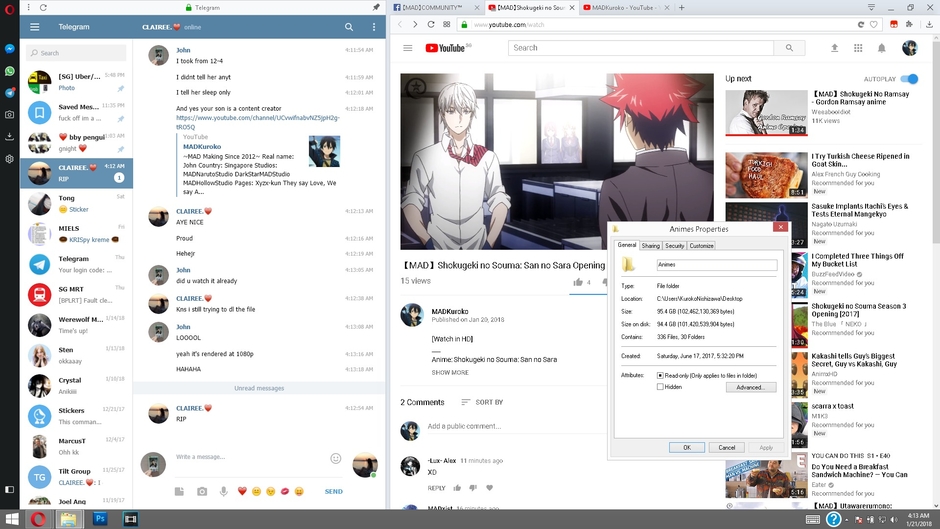This screenshot has width=940, height=529.
Task: Open File Explorer from taskbar
Action: [68, 519]
